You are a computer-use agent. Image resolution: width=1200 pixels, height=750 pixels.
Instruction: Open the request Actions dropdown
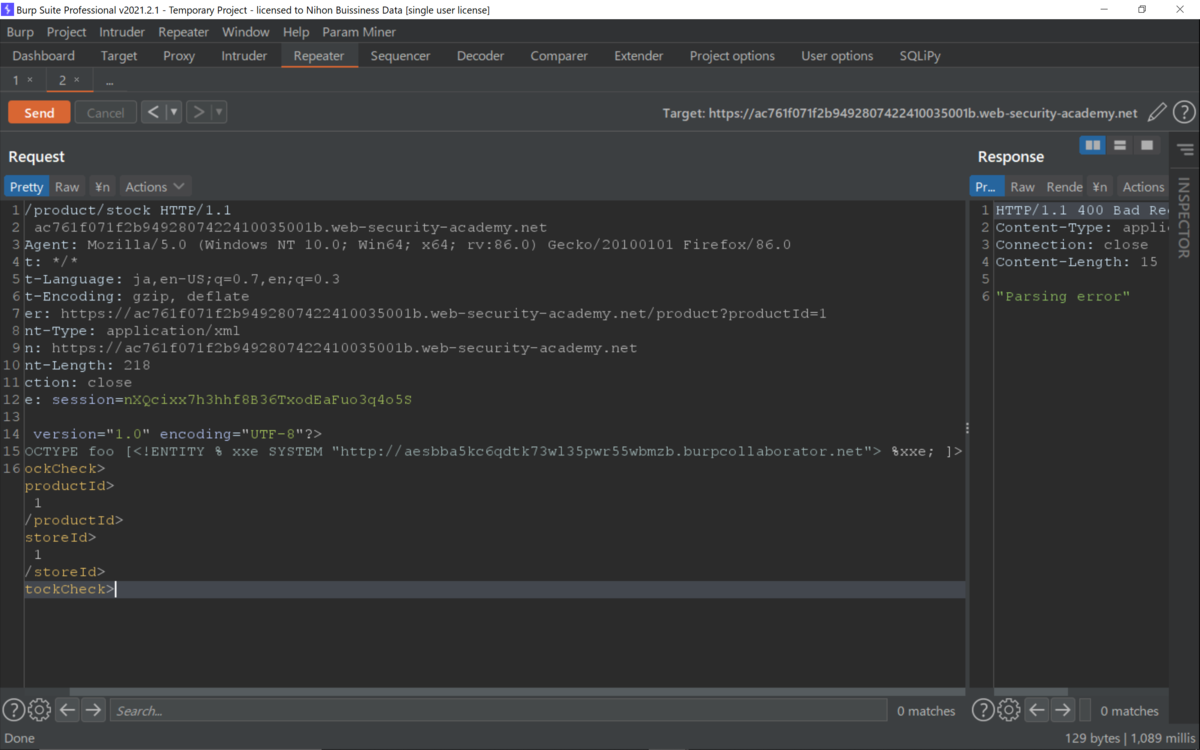coord(155,187)
